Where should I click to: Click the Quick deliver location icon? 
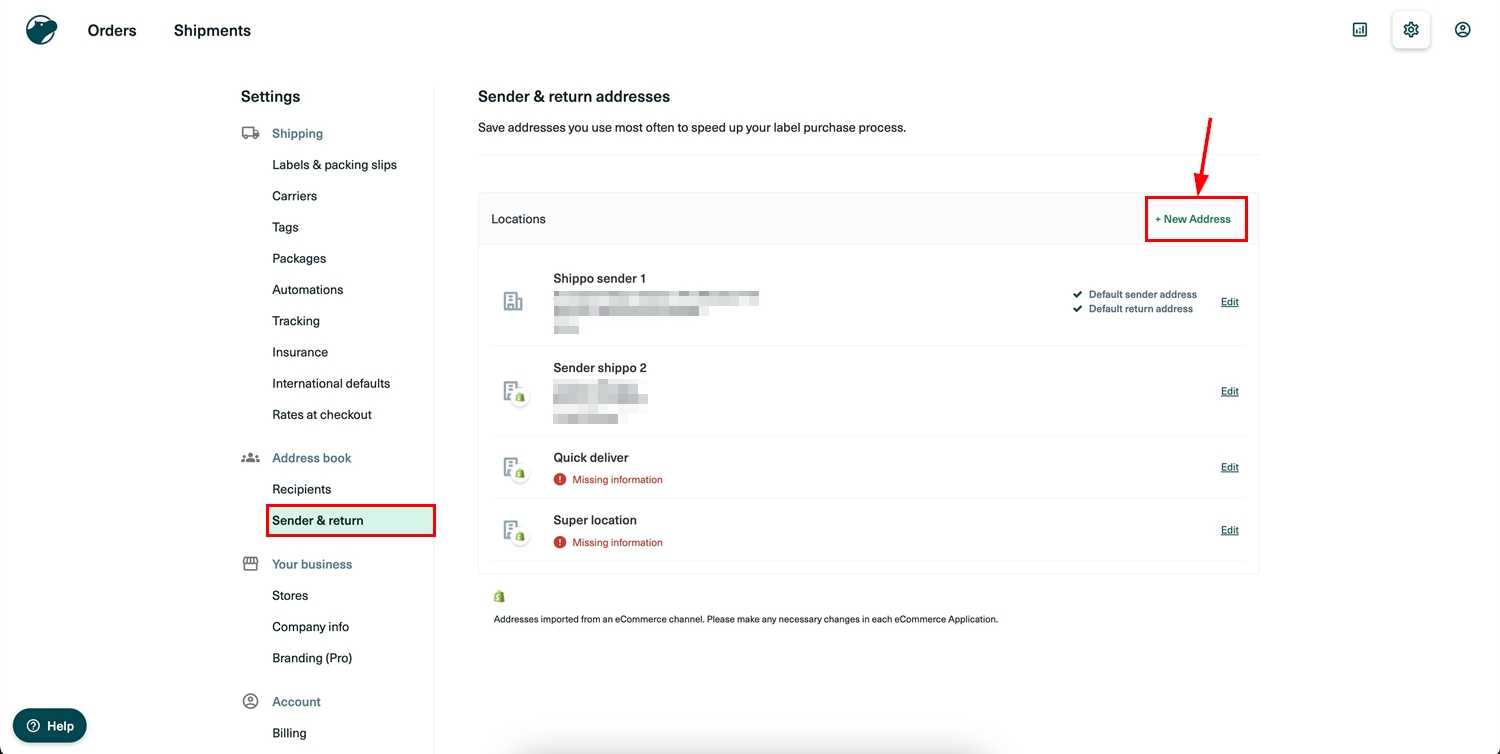[x=514, y=468]
